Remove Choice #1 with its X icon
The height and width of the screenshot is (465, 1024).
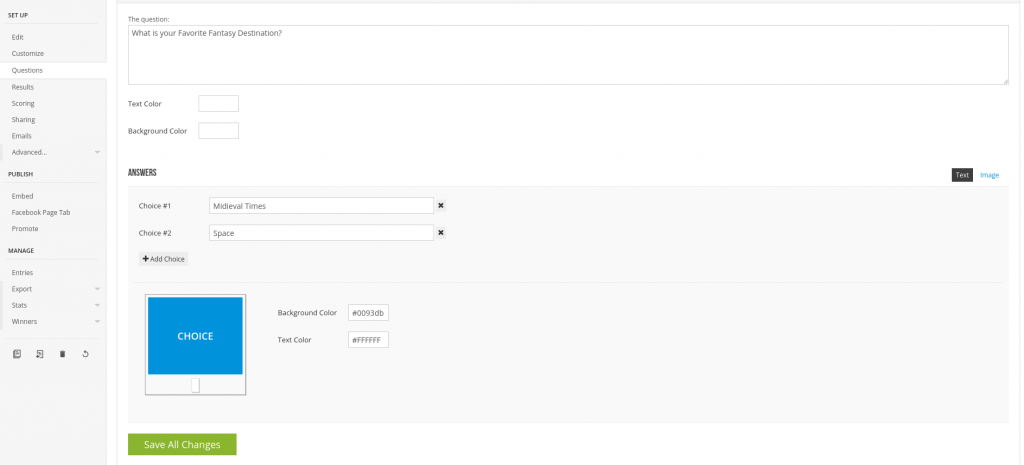coord(441,206)
